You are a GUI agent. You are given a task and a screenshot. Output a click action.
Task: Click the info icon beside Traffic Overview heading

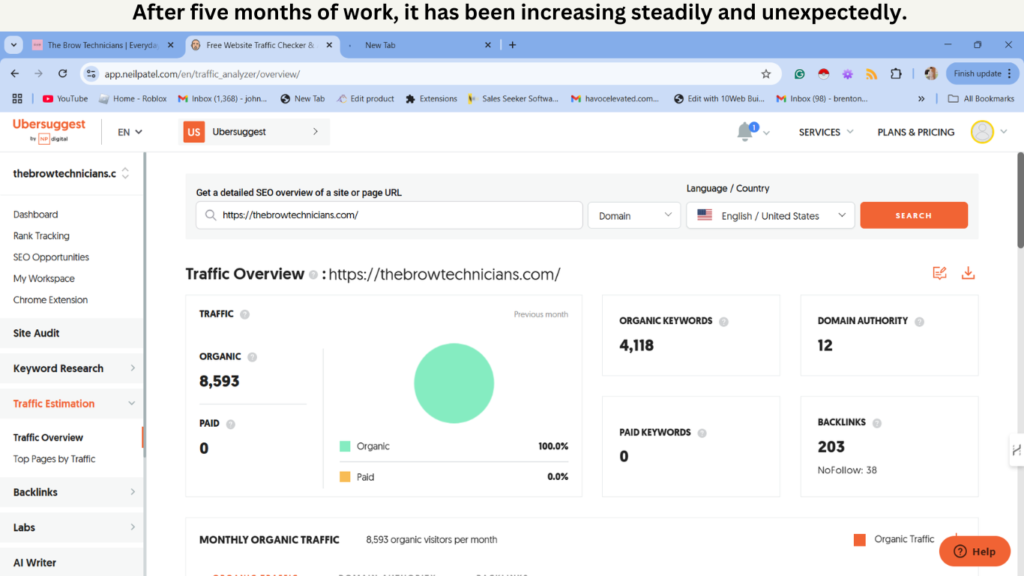[313, 275]
